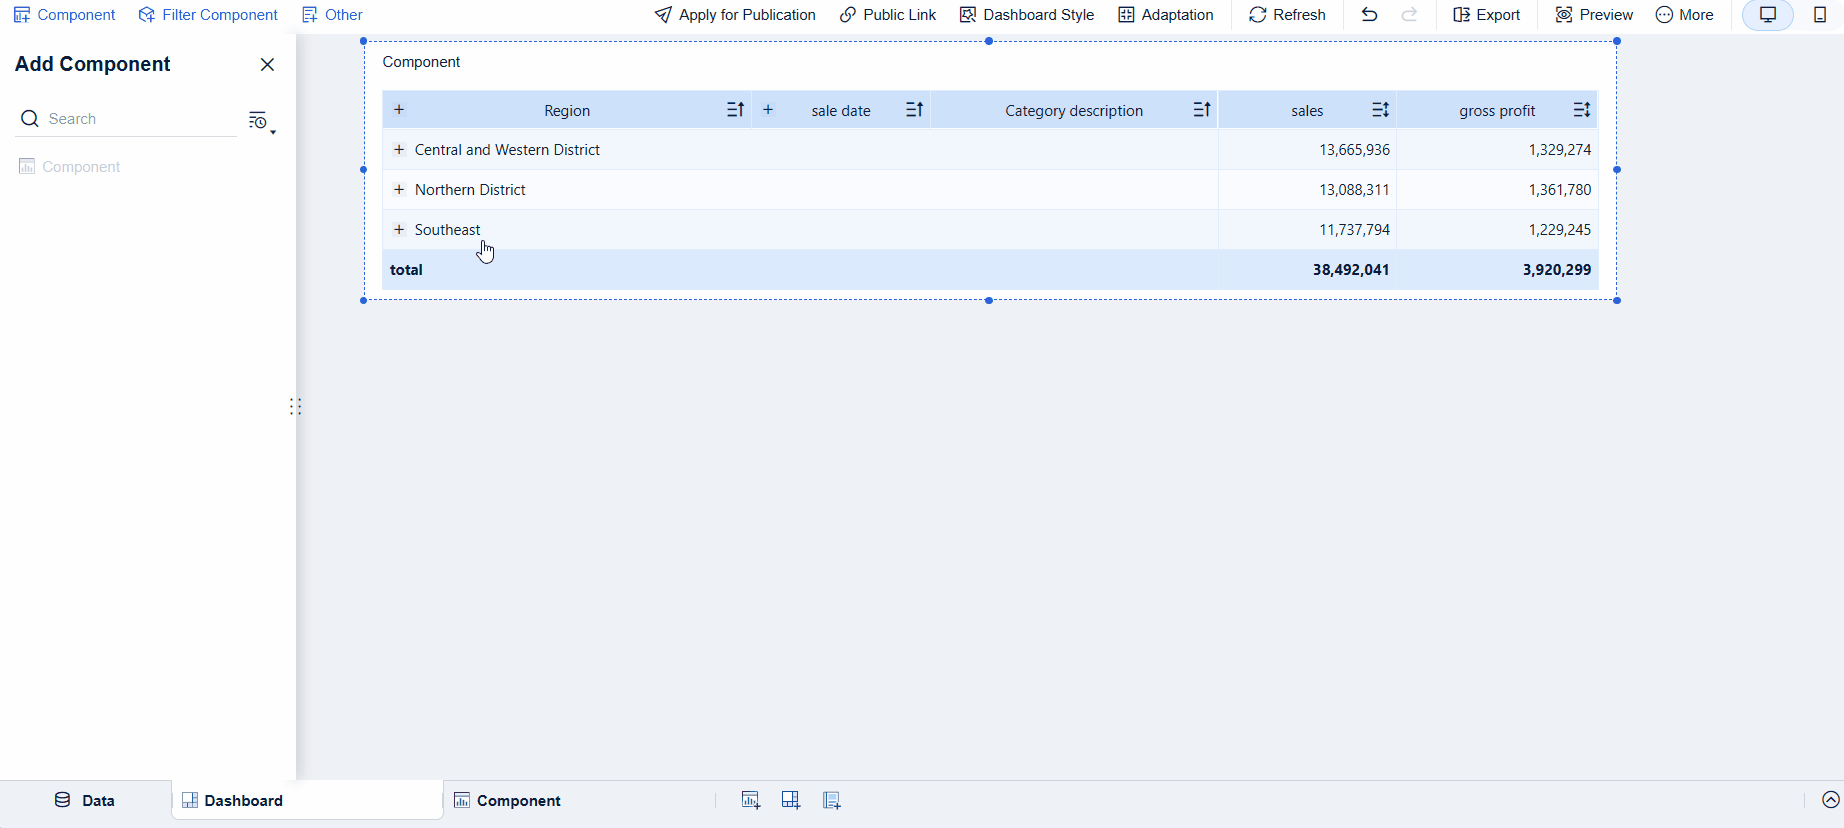Expand all rows via Region header plus
This screenshot has width=1844, height=828.
point(399,110)
